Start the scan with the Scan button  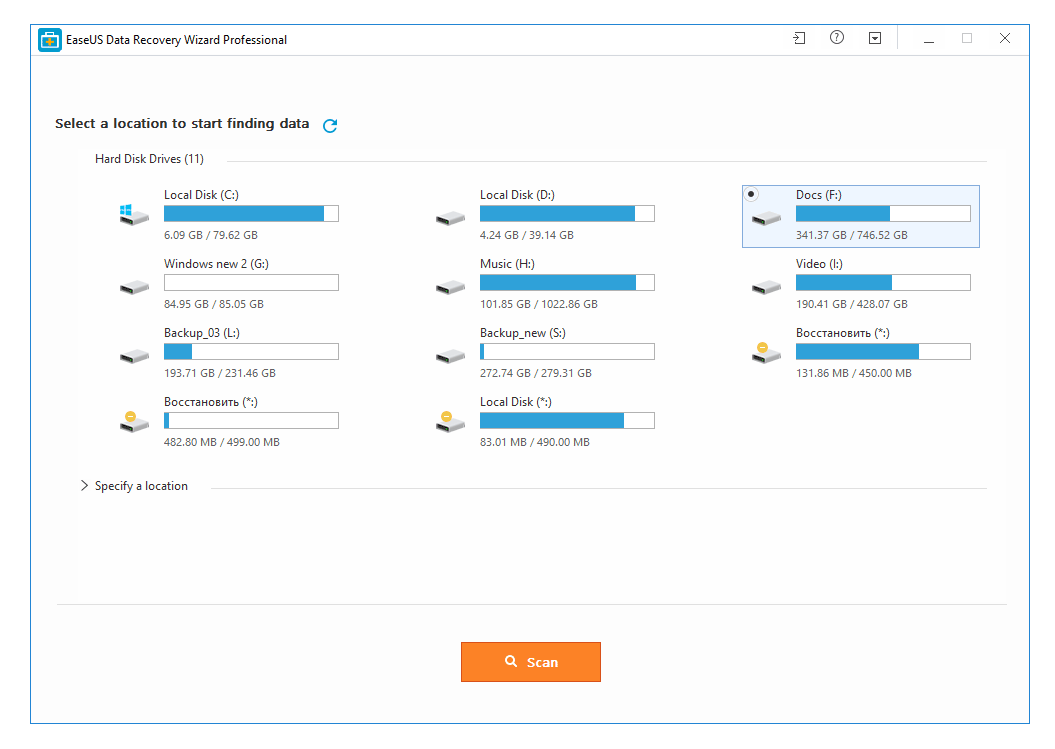click(531, 662)
